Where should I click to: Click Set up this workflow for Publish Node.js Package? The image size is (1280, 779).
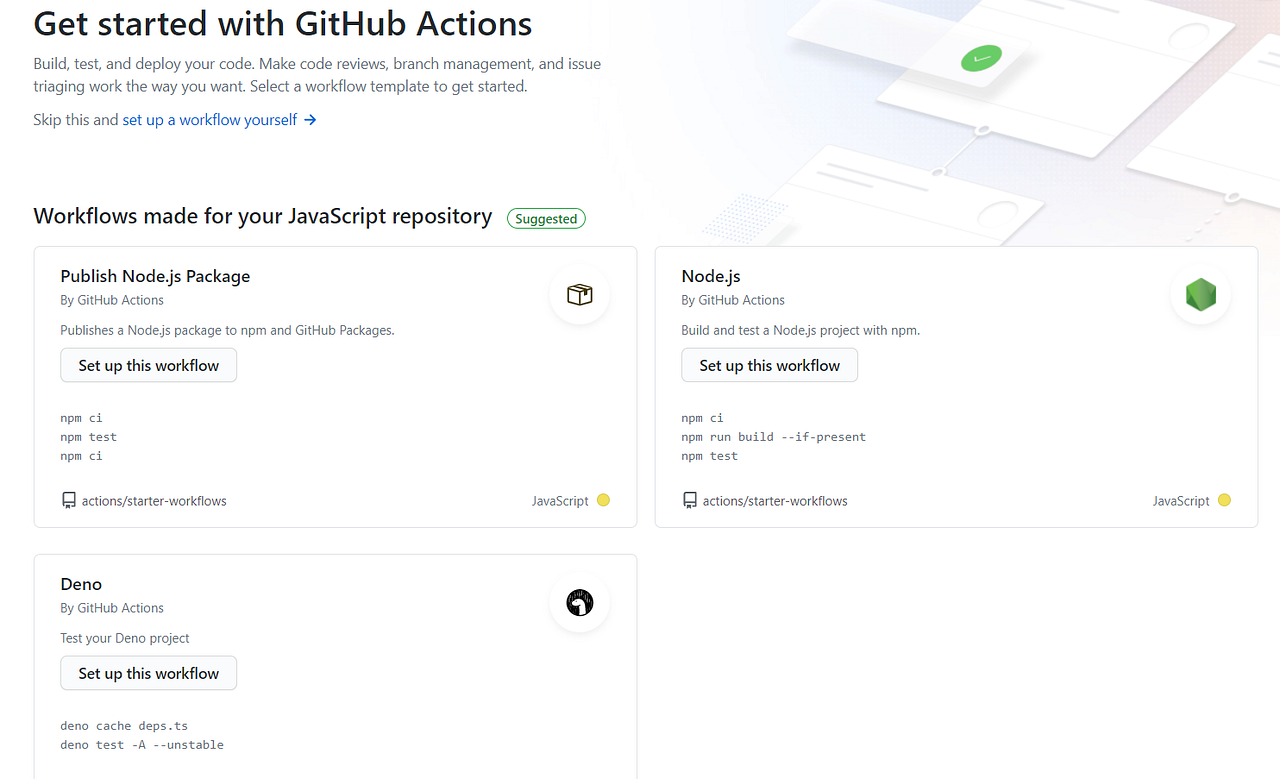click(148, 365)
